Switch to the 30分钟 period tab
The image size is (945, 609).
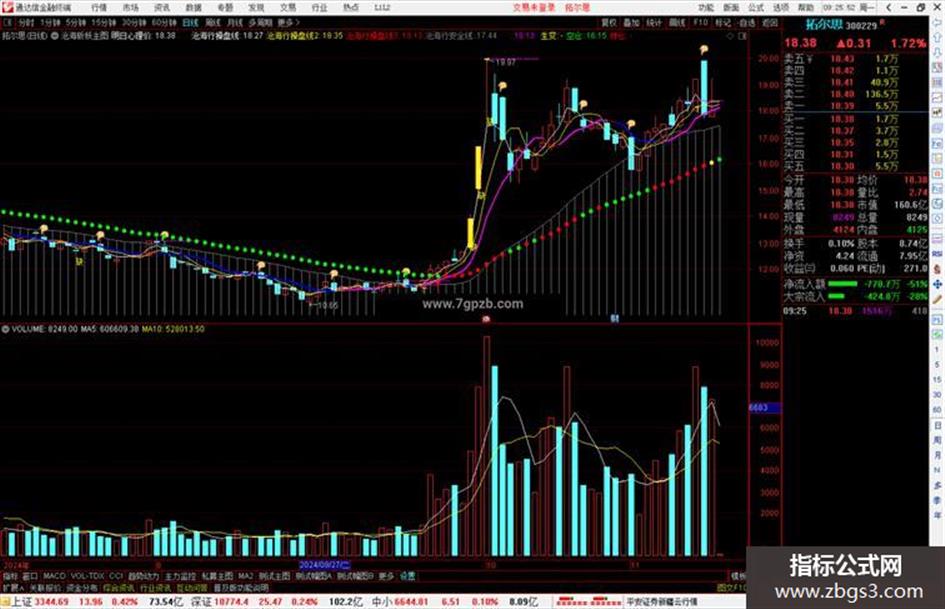[133, 23]
